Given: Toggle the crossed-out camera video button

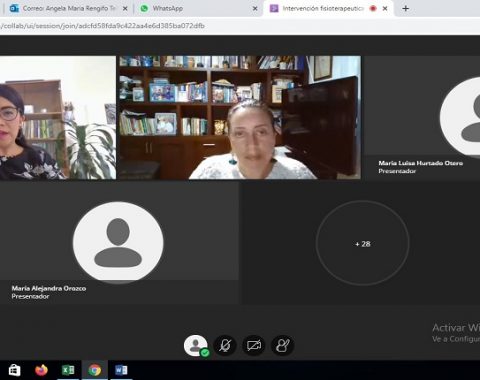Looking at the screenshot, I should [254, 345].
